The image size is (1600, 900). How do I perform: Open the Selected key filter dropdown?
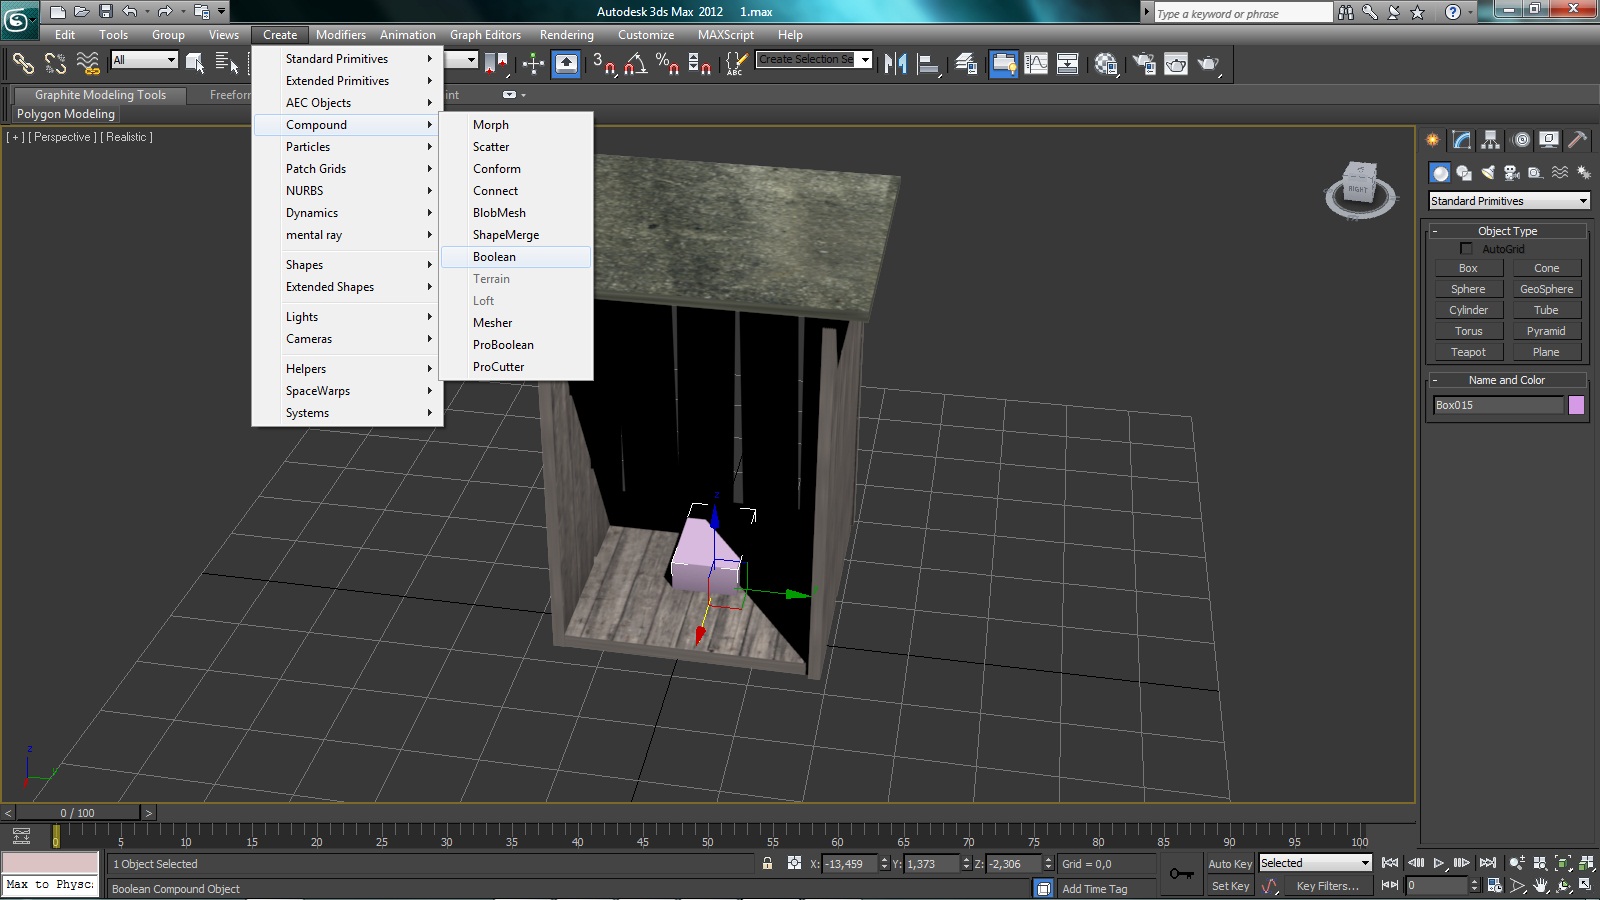click(x=1314, y=863)
